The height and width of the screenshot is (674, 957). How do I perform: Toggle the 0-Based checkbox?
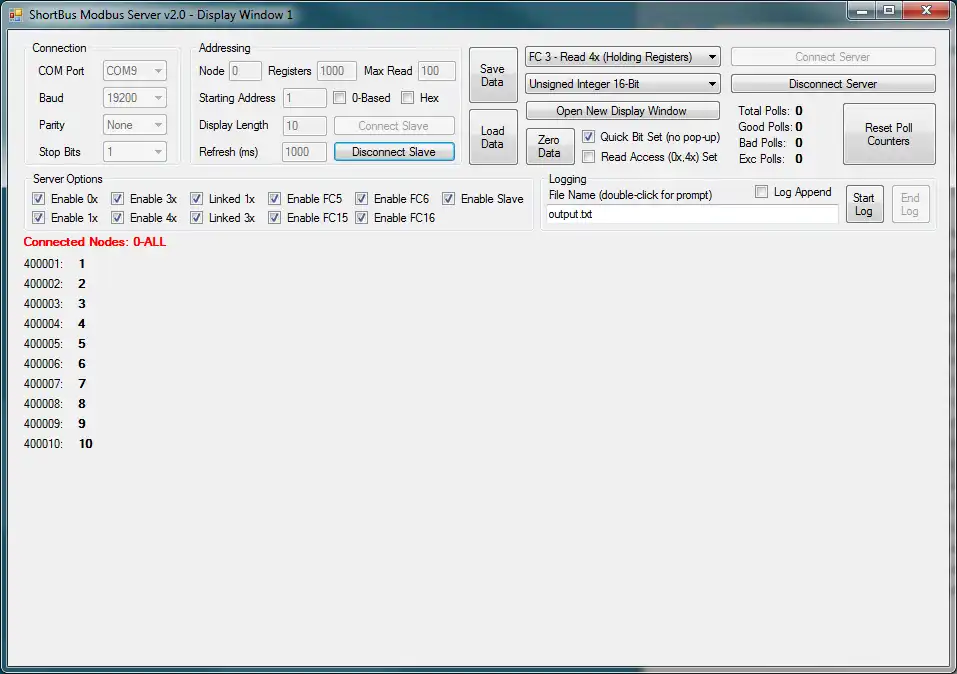[340, 98]
